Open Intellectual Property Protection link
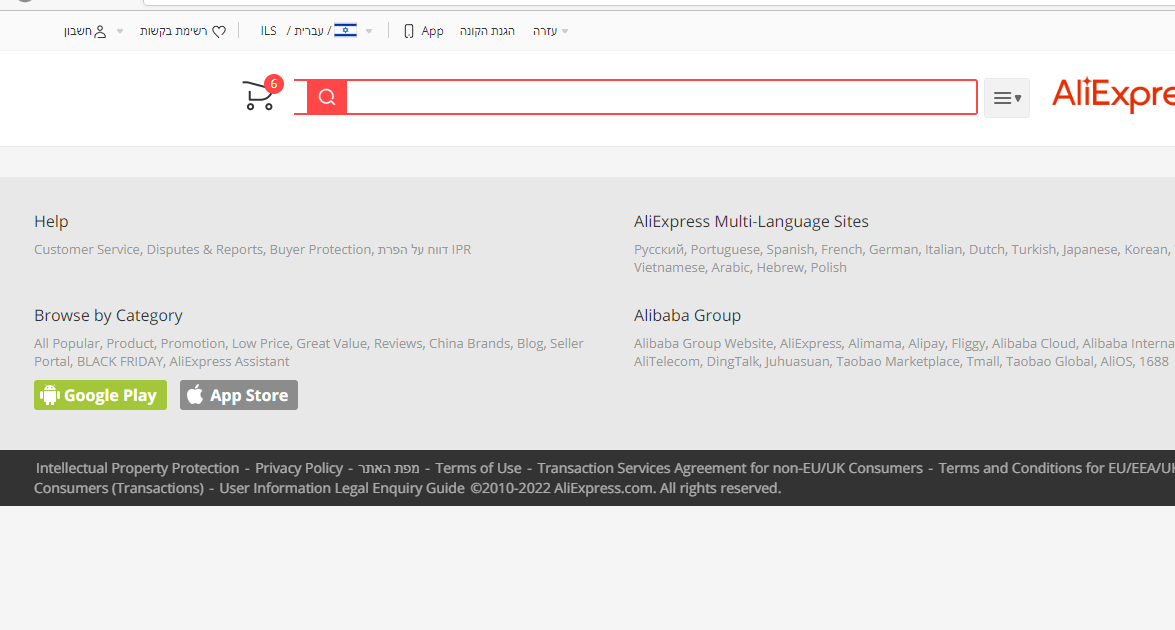This screenshot has width=1175, height=630. [137, 468]
